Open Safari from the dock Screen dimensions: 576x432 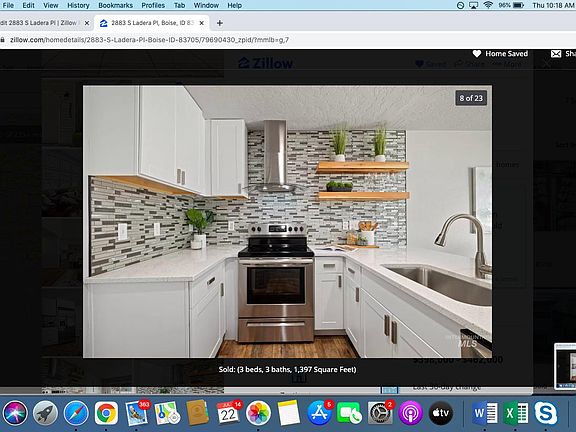click(76, 413)
